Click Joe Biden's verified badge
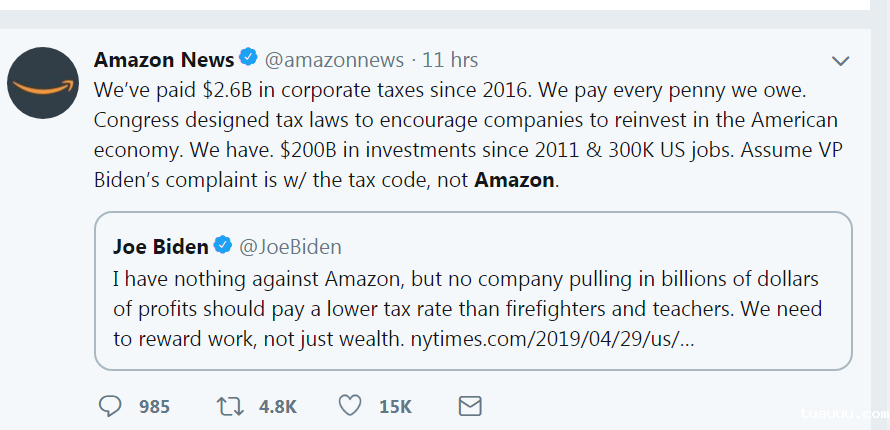The image size is (890, 430). pyautogui.click(x=223, y=246)
